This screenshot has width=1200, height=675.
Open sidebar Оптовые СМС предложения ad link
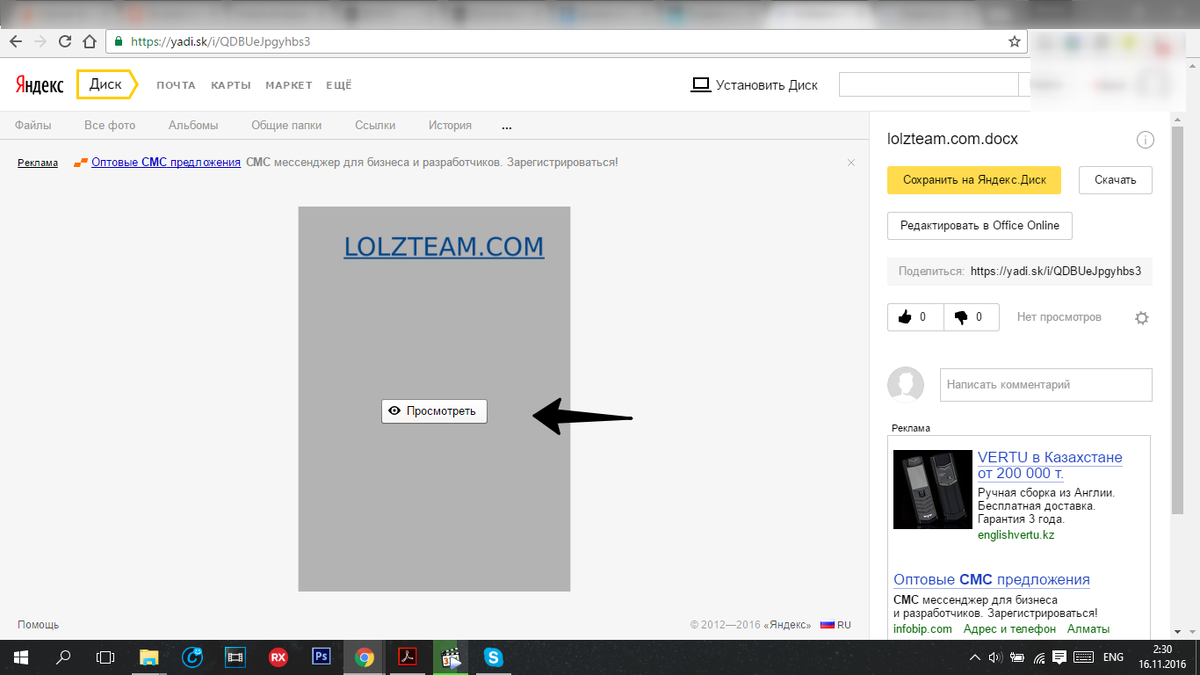[991, 580]
